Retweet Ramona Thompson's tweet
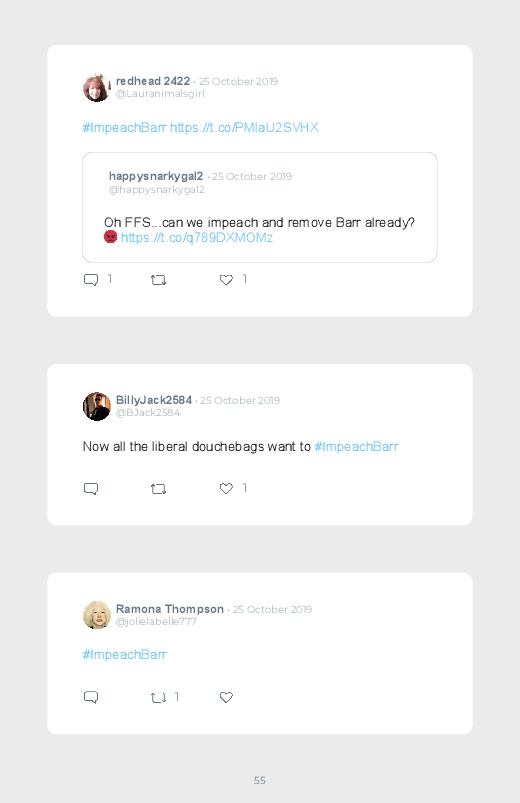This screenshot has width=520, height=803. [158, 698]
